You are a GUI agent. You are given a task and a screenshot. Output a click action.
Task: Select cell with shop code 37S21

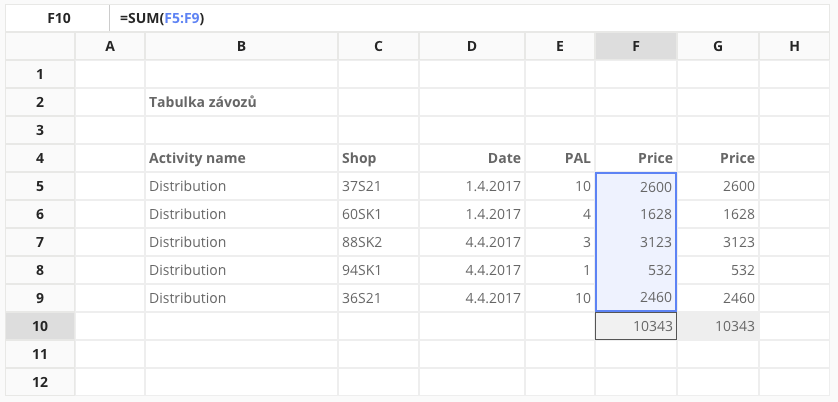tap(378, 186)
